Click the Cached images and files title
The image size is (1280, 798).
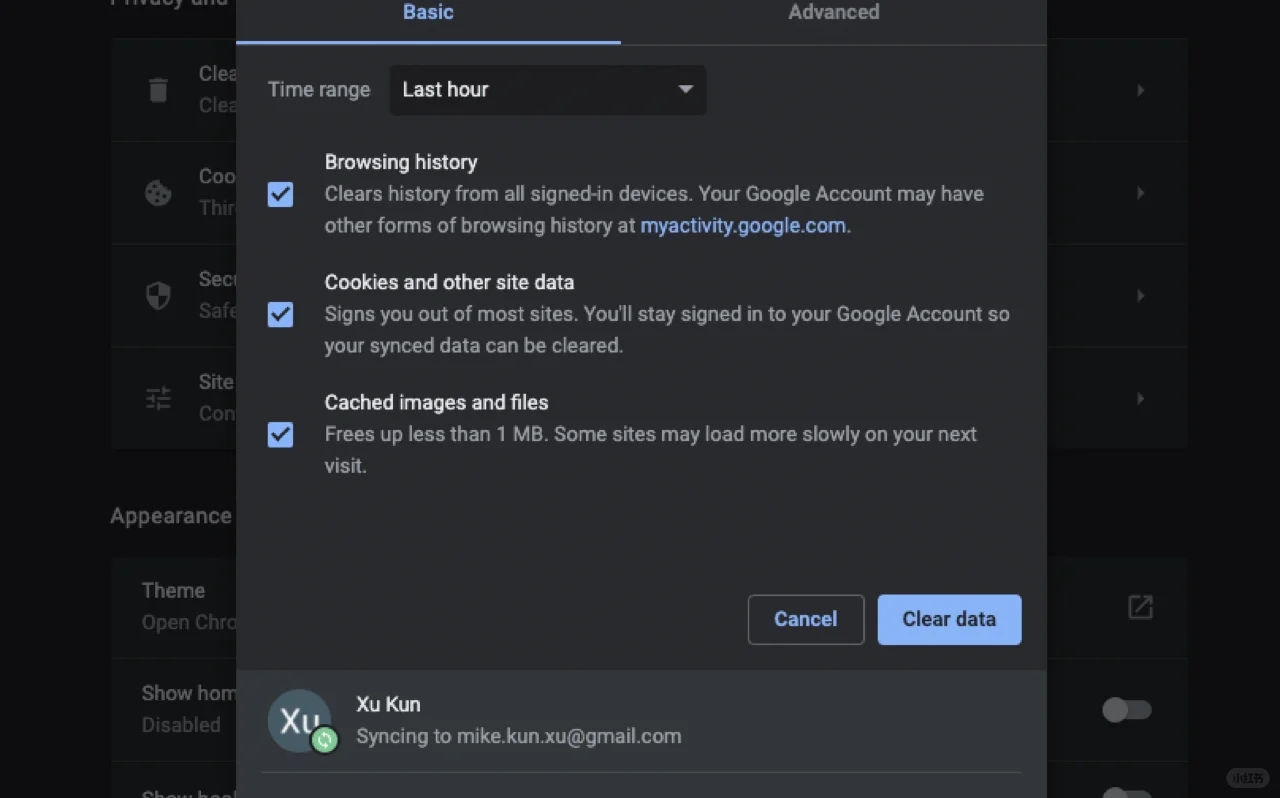coord(436,402)
